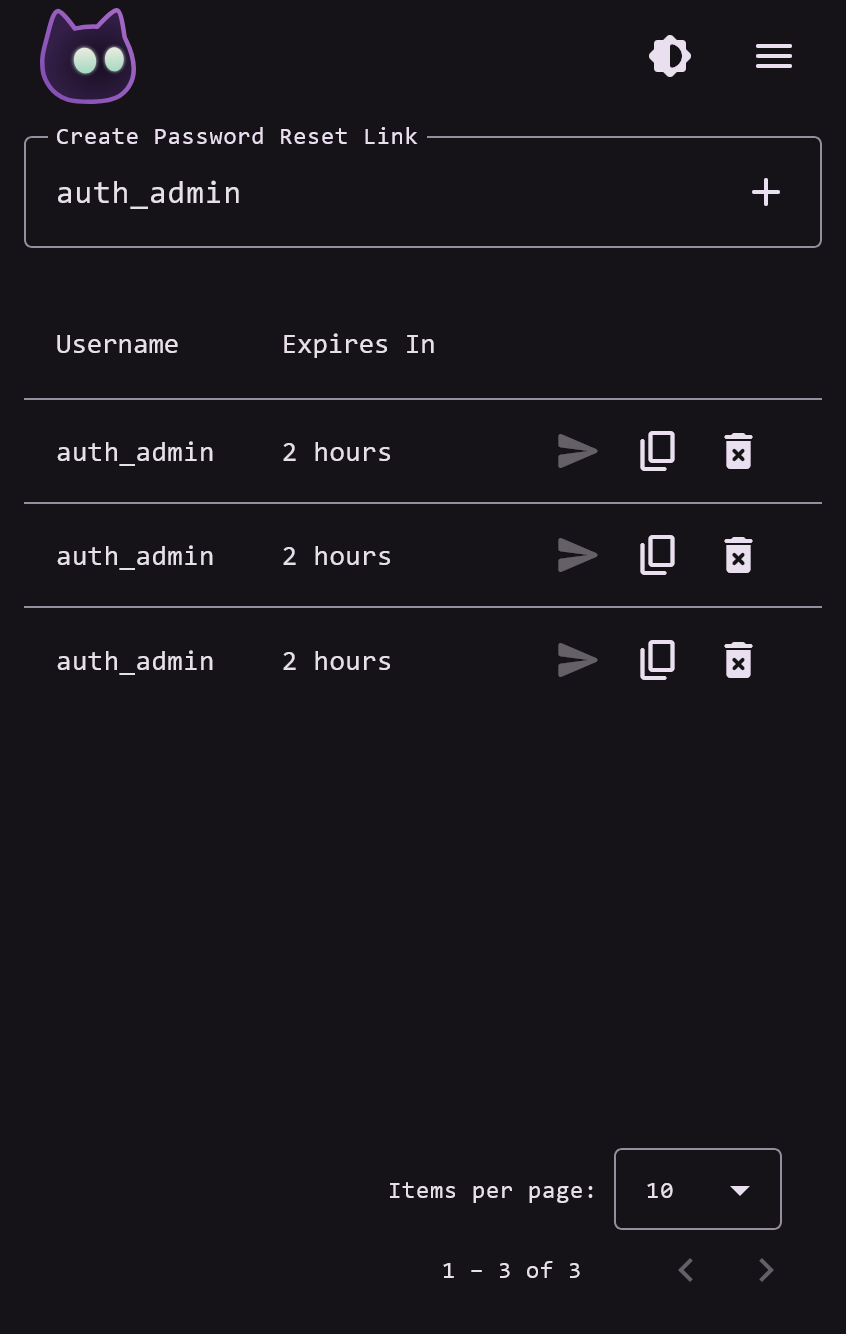Send the second auth_admin reset link
Viewport: 846px width, 1334px height.
(578, 555)
